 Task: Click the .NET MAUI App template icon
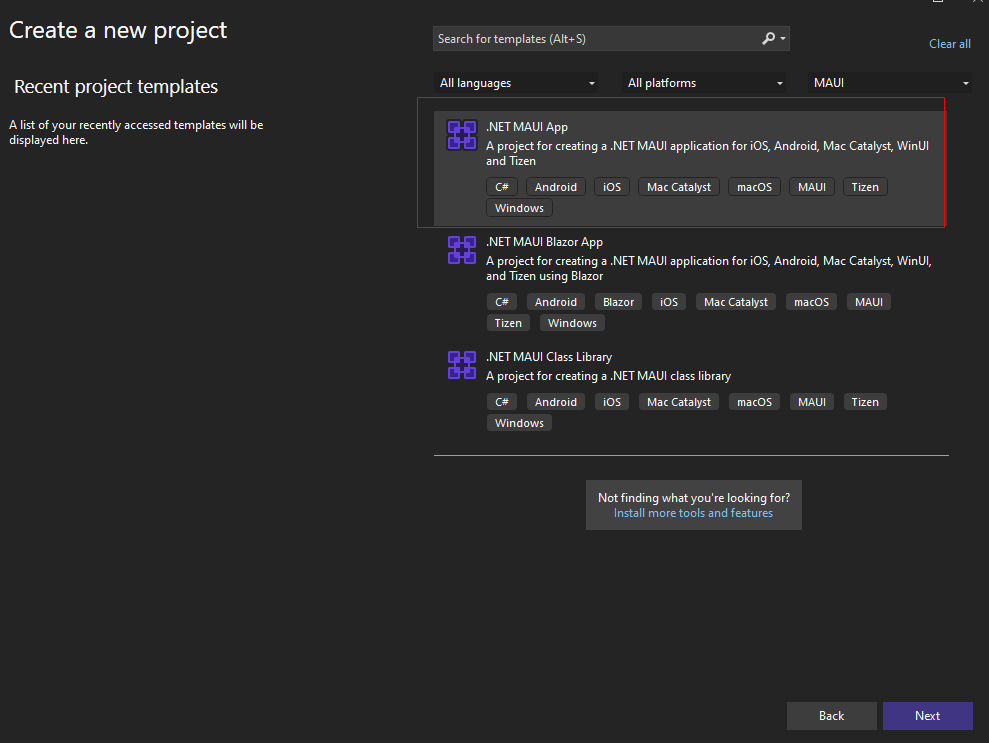(x=461, y=135)
